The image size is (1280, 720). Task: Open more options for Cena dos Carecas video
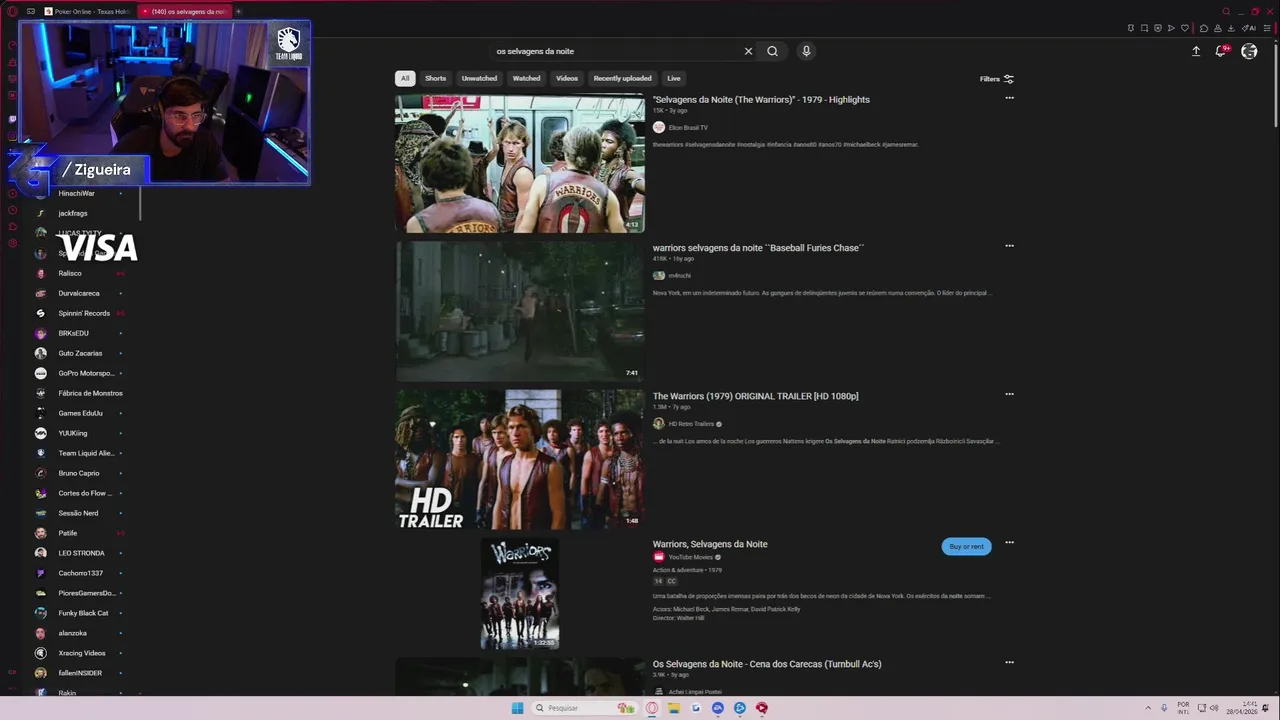coord(1009,662)
